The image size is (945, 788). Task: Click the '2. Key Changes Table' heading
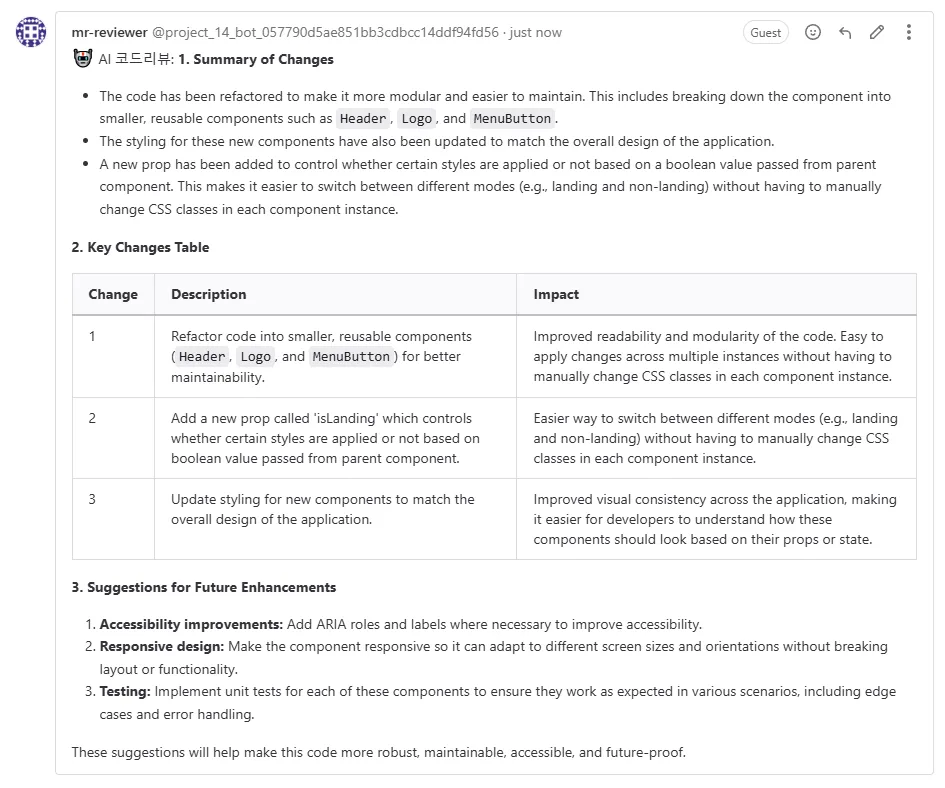(140, 247)
